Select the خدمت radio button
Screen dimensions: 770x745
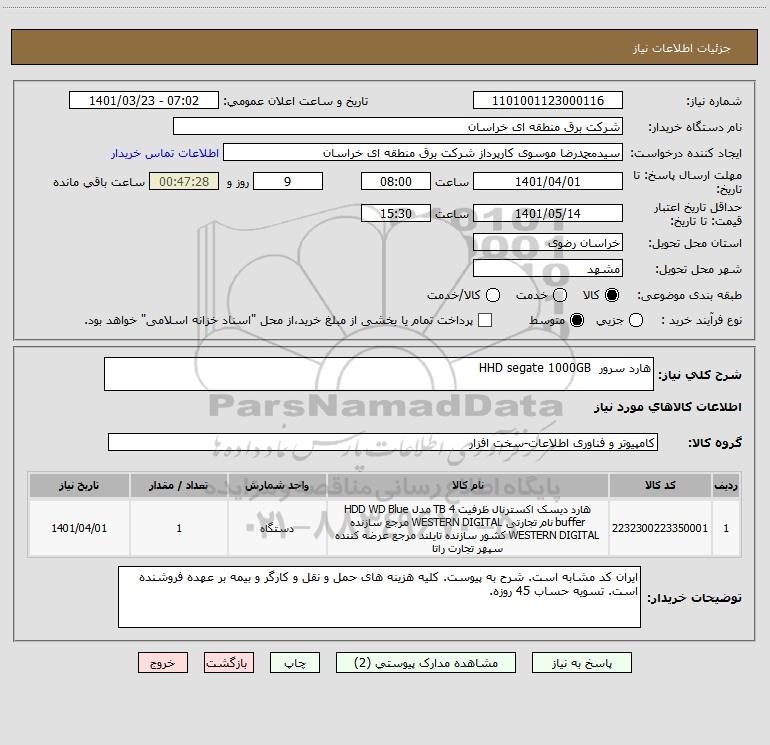560,295
